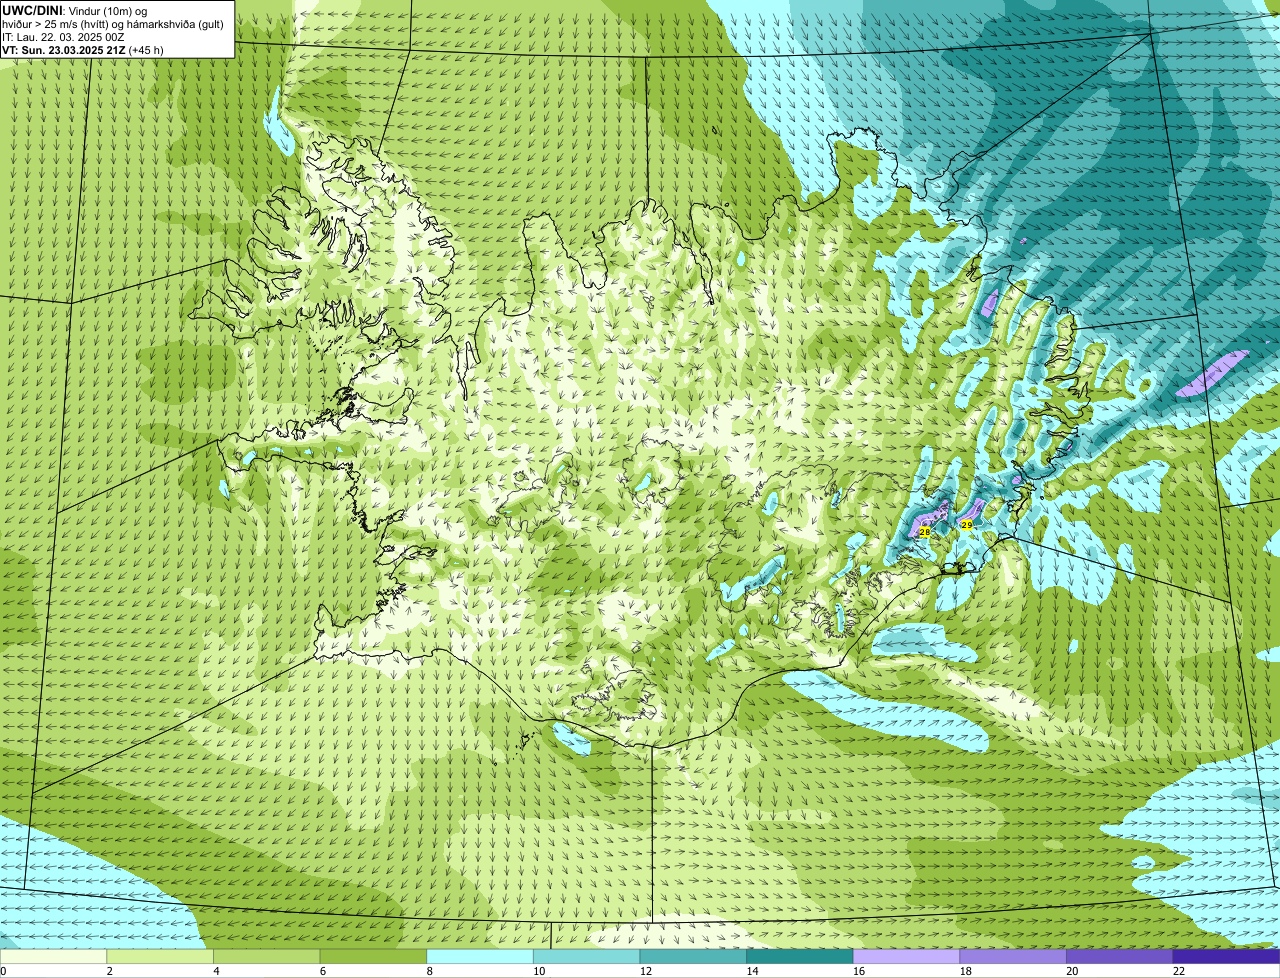Click the 8–10 m/s light cyan legend swatch
The width and height of the screenshot is (1280, 978).
point(480,956)
